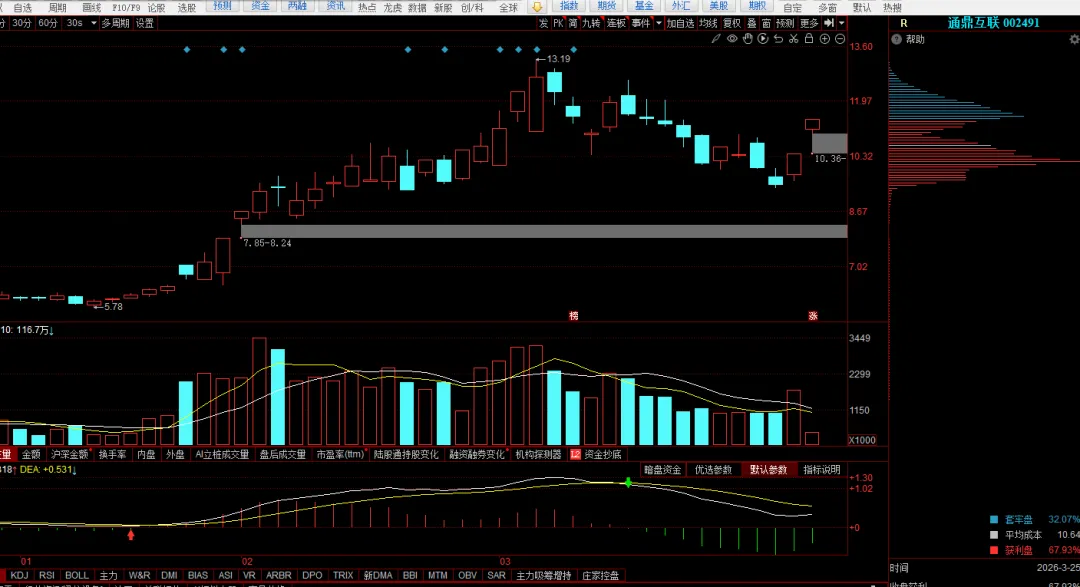1080x587 pixels.
Task: Click the PK compare button
Action: (558, 23)
